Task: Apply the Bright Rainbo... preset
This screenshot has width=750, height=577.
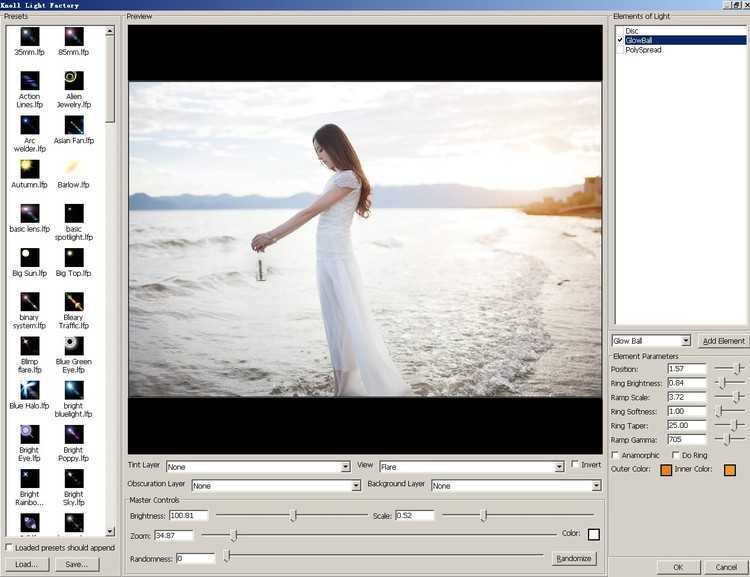Action: pos(30,478)
